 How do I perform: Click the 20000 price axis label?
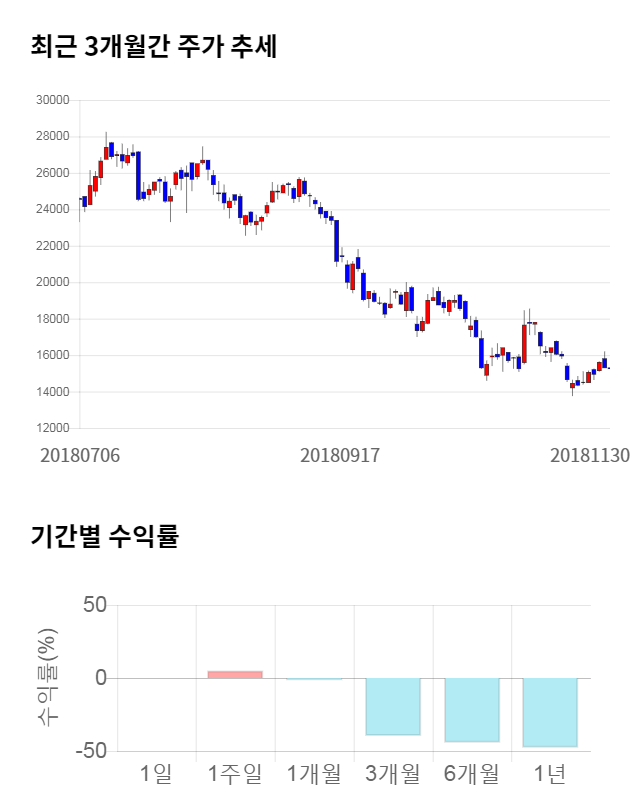click(51, 282)
